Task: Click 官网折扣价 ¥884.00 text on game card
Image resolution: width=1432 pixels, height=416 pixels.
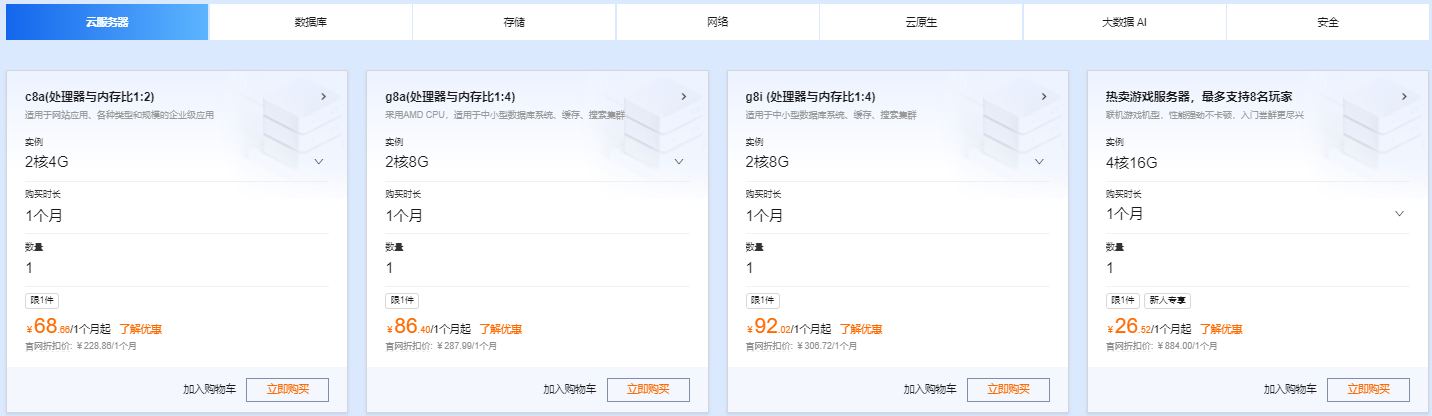Action: pos(1161,346)
